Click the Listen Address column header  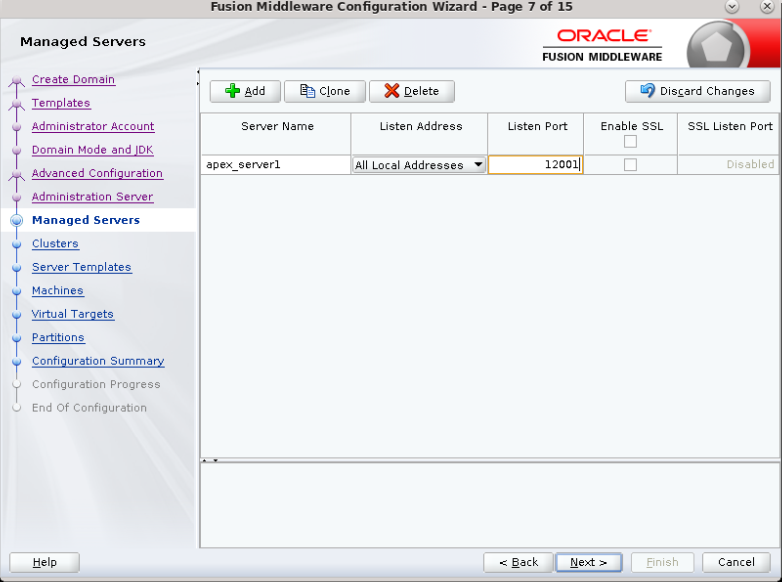(x=419, y=134)
